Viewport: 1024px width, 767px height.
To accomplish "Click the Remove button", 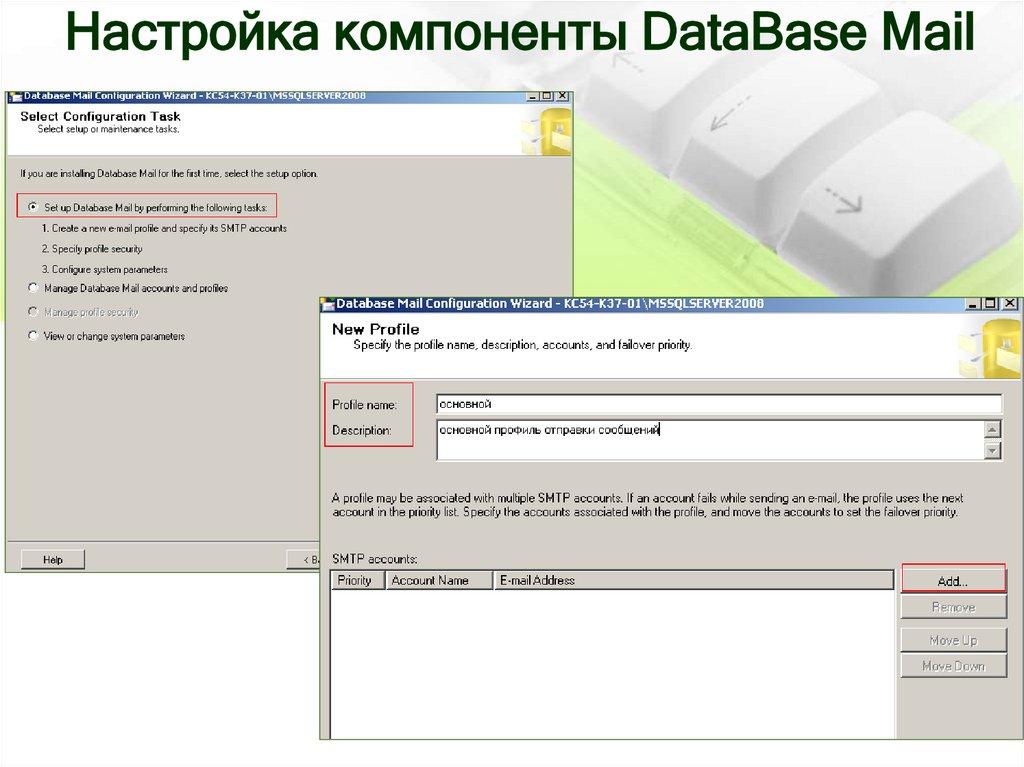I will [x=952, y=607].
